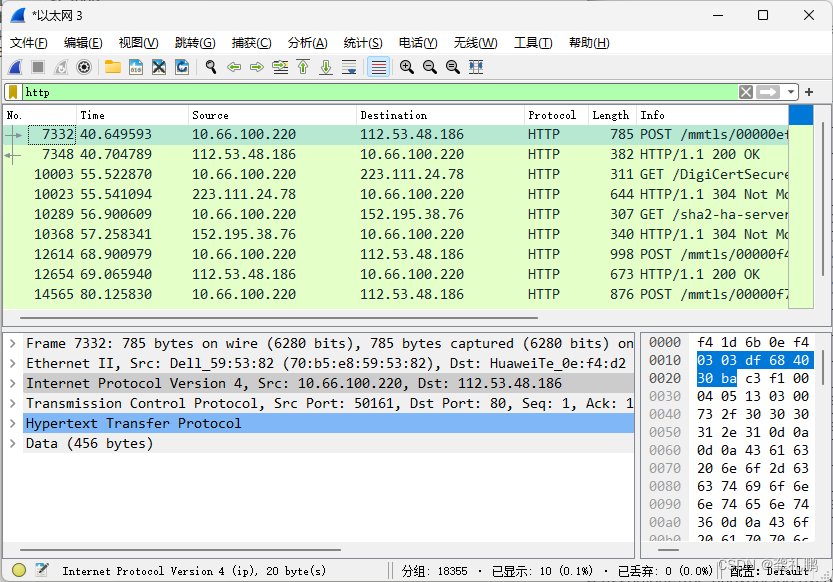This screenshot has width=833, height=582.
Task: Jump to the first packet
Action: coord(303,67)
